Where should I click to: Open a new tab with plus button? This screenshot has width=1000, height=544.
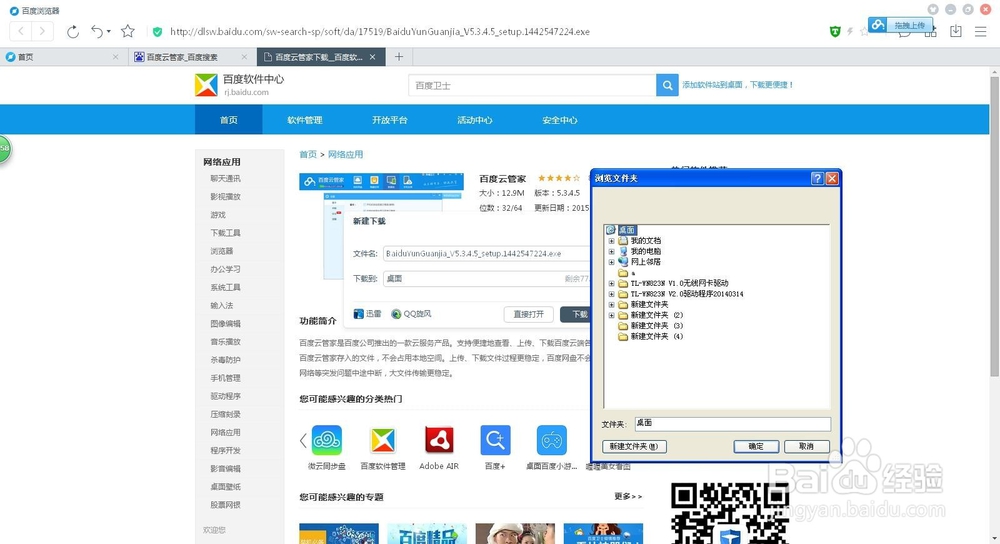[x=399, y=57]
